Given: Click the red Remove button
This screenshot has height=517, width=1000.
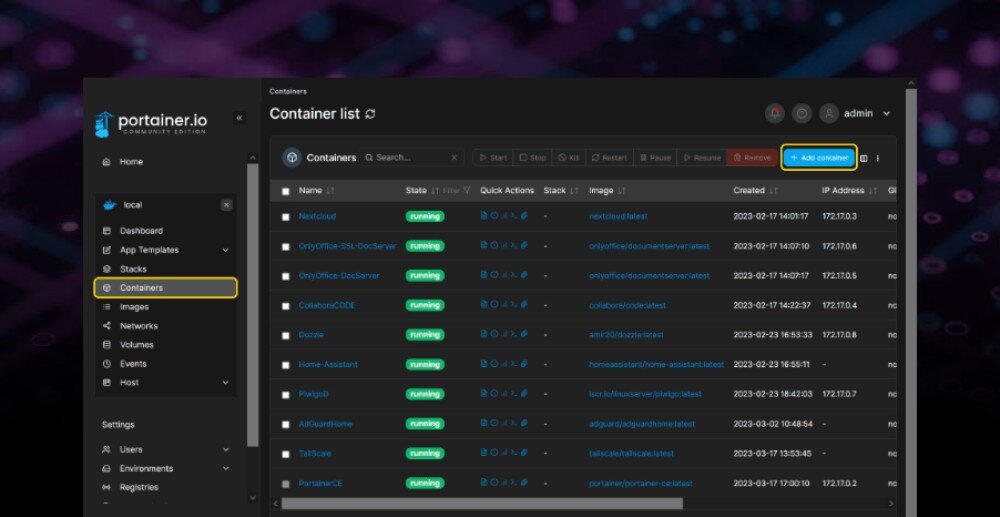Looking at the screenshot, I should (x=752, y=157).
